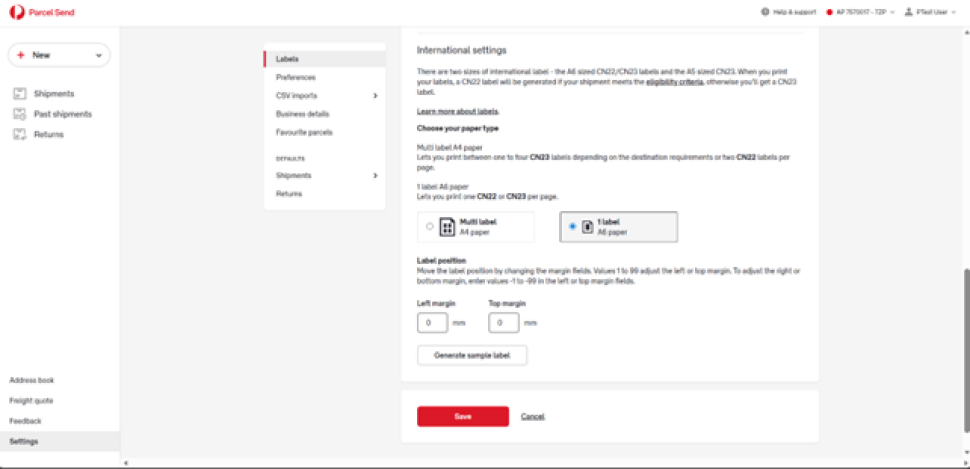Open Learn more about labels link
970x469 pixels.
coord(458,111)
